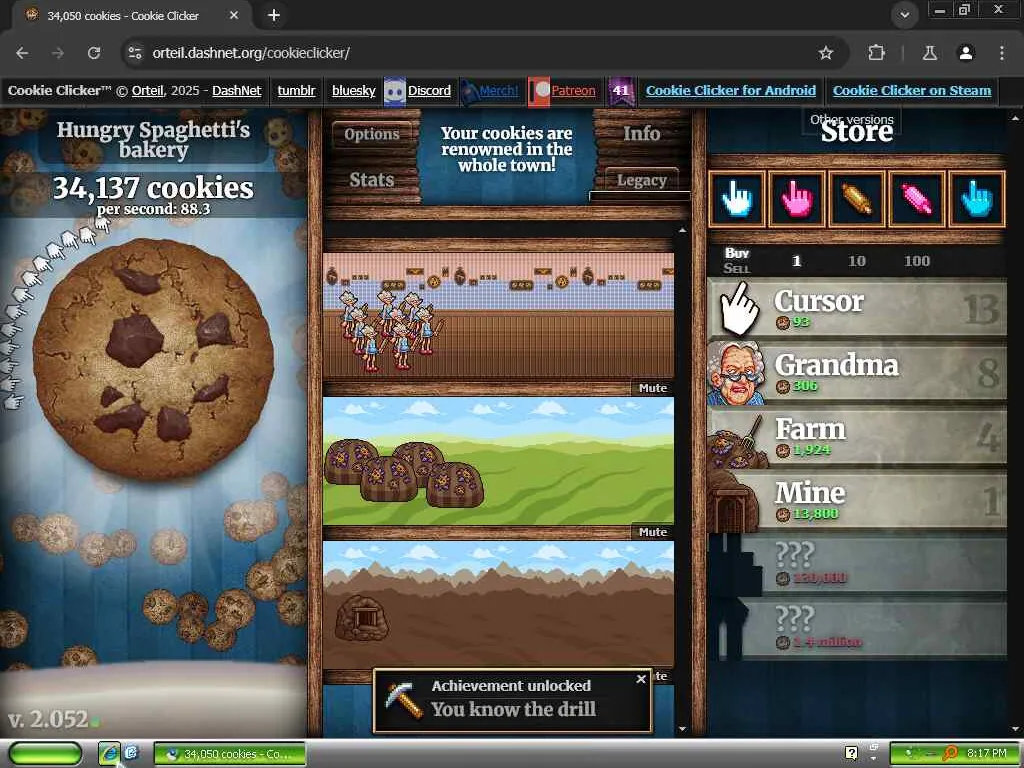Open the tab search dropdown arrow
The width and height of the screenshot is (1024, 768).
point(904,15)
